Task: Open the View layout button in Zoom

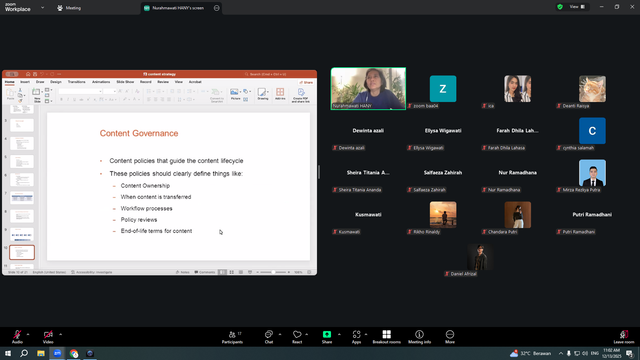Action: pyautogui.click(x=577, y=7)
